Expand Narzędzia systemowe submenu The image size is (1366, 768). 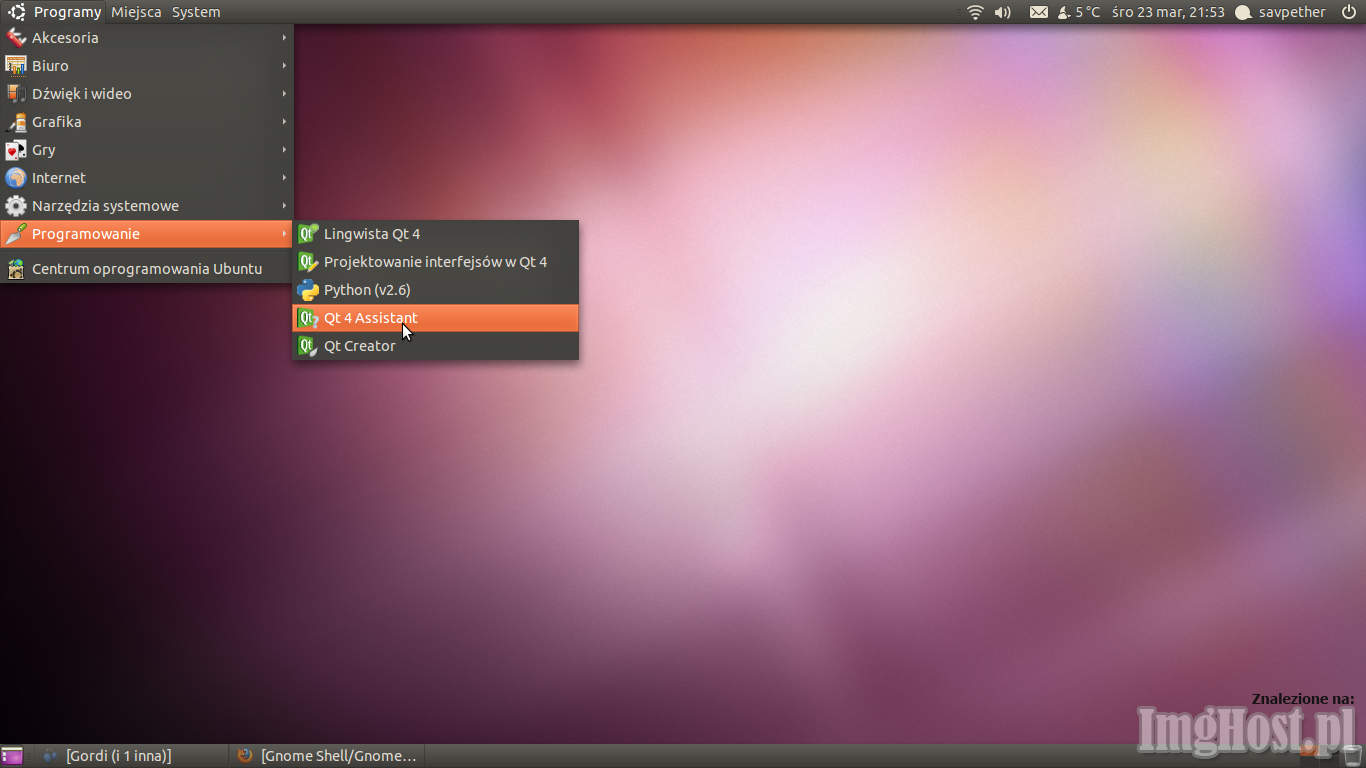146,206
